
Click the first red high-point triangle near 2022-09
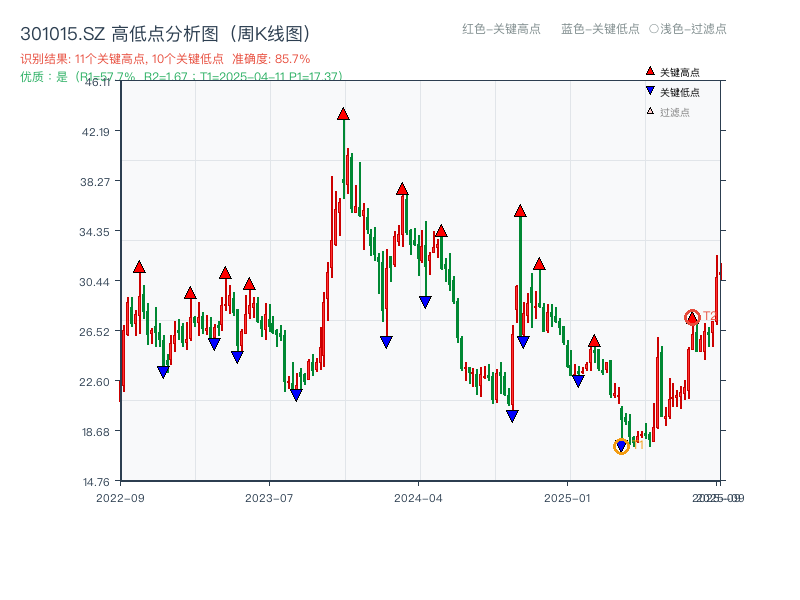click(138, 265)
